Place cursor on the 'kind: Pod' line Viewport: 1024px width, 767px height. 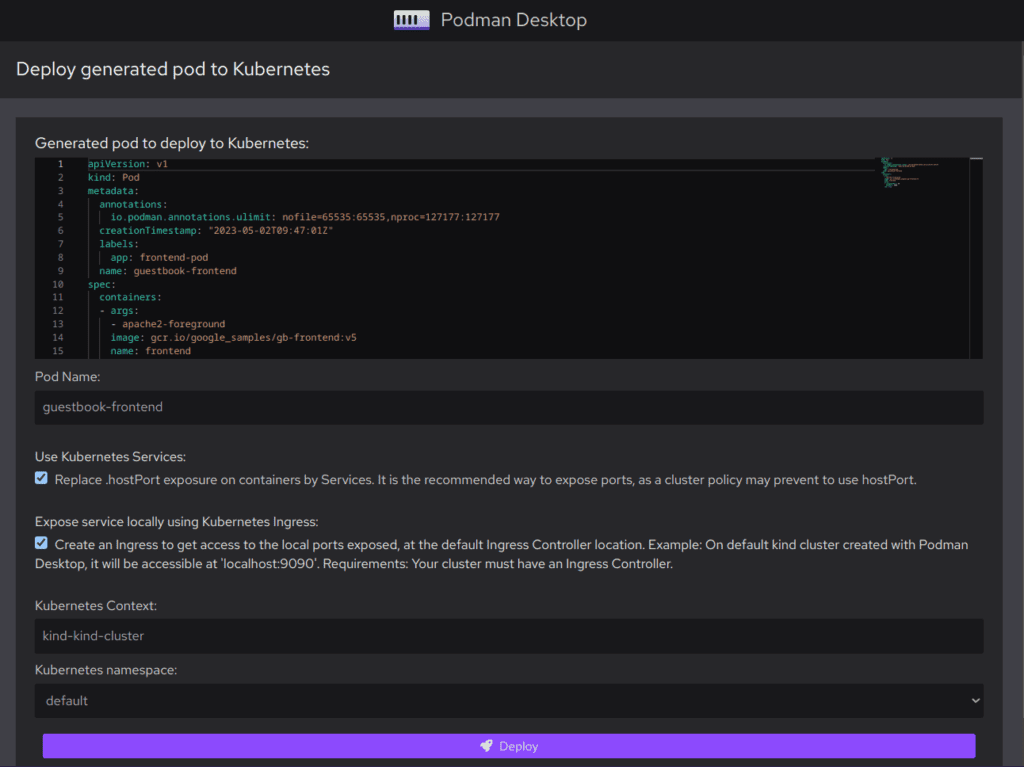pos(113,177)
